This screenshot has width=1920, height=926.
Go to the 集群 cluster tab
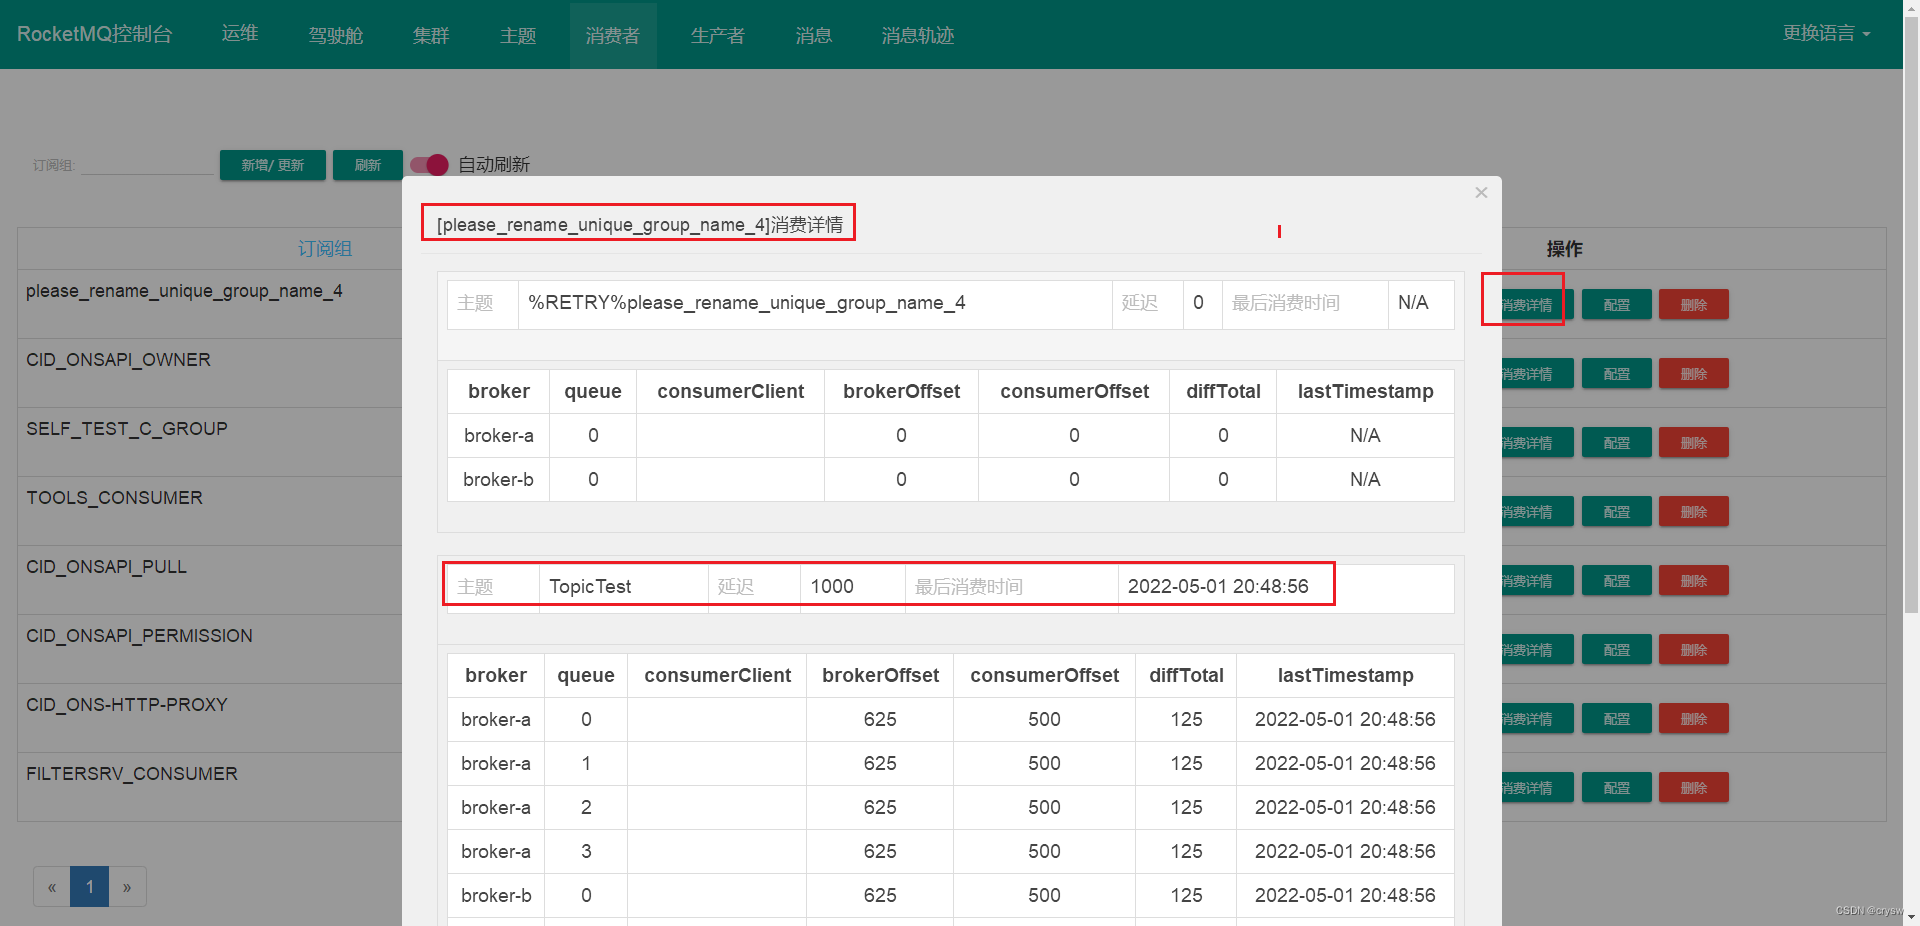tap(431, 35)
